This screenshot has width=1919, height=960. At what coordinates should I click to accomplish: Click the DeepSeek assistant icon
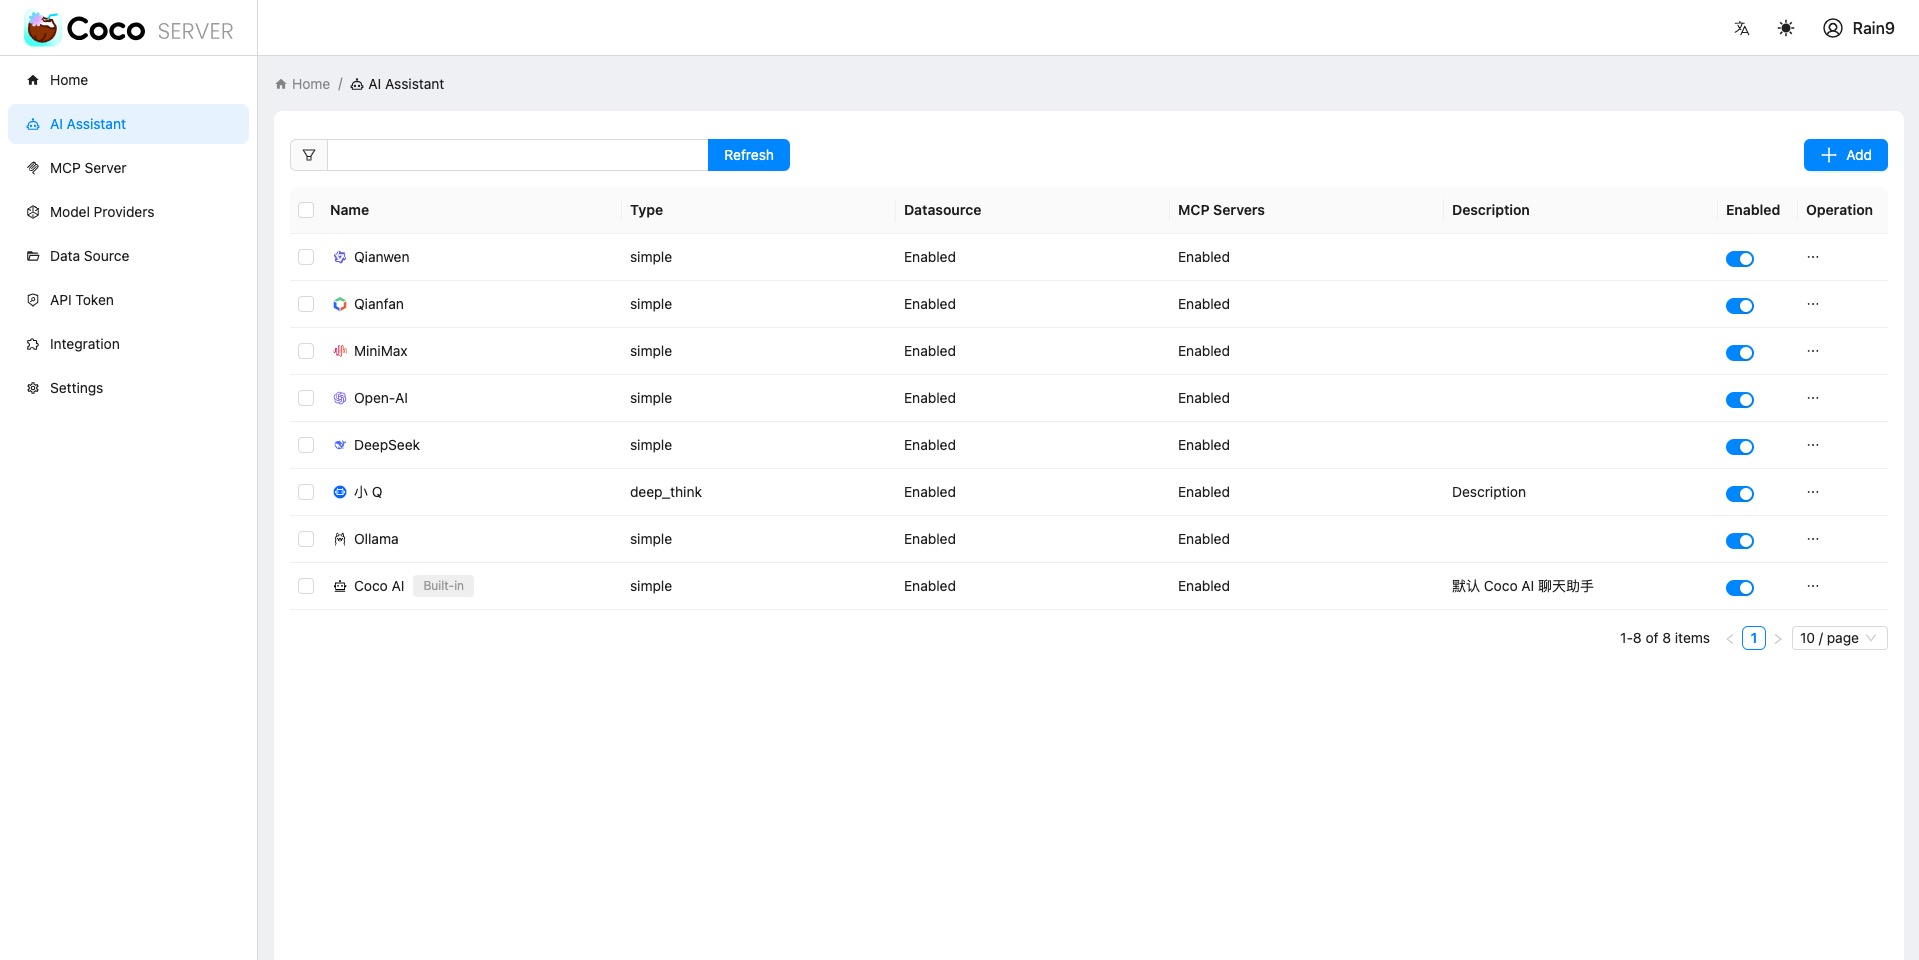tap(340, 445)
